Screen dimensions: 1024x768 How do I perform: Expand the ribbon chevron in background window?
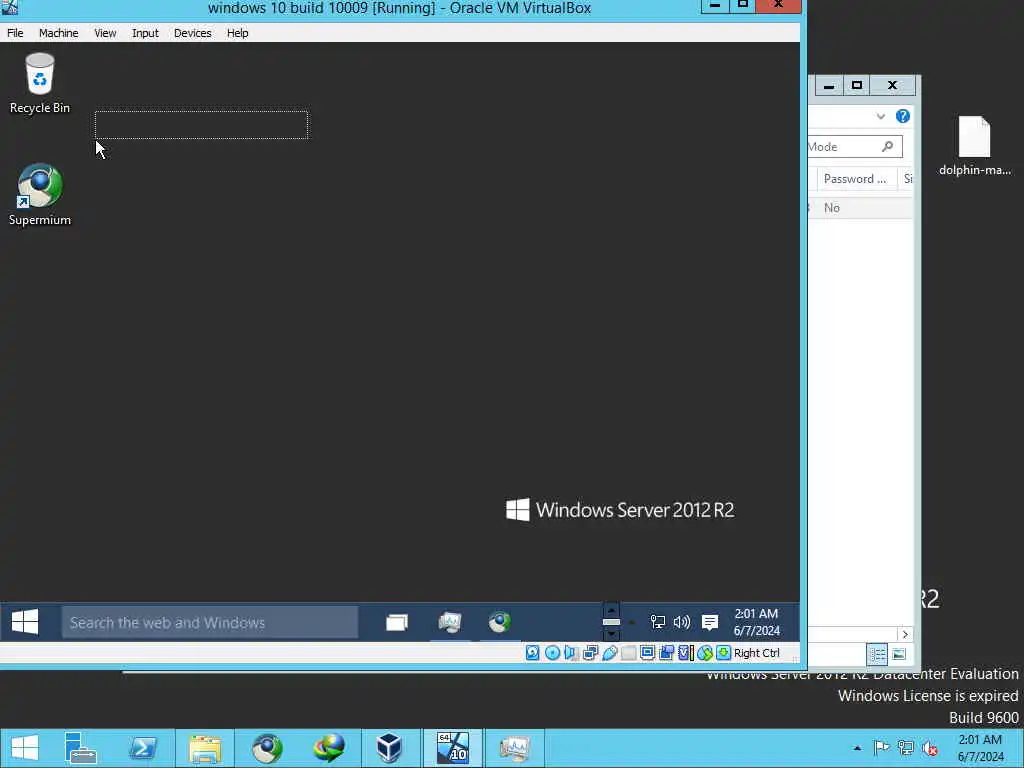880,116
